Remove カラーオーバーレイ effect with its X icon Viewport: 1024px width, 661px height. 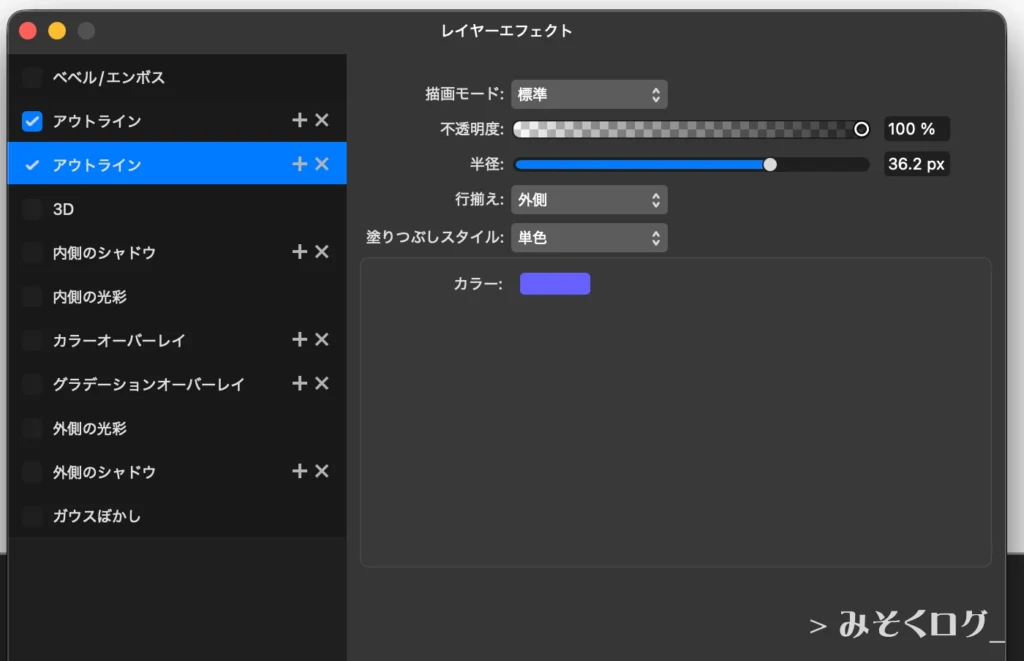321,340
